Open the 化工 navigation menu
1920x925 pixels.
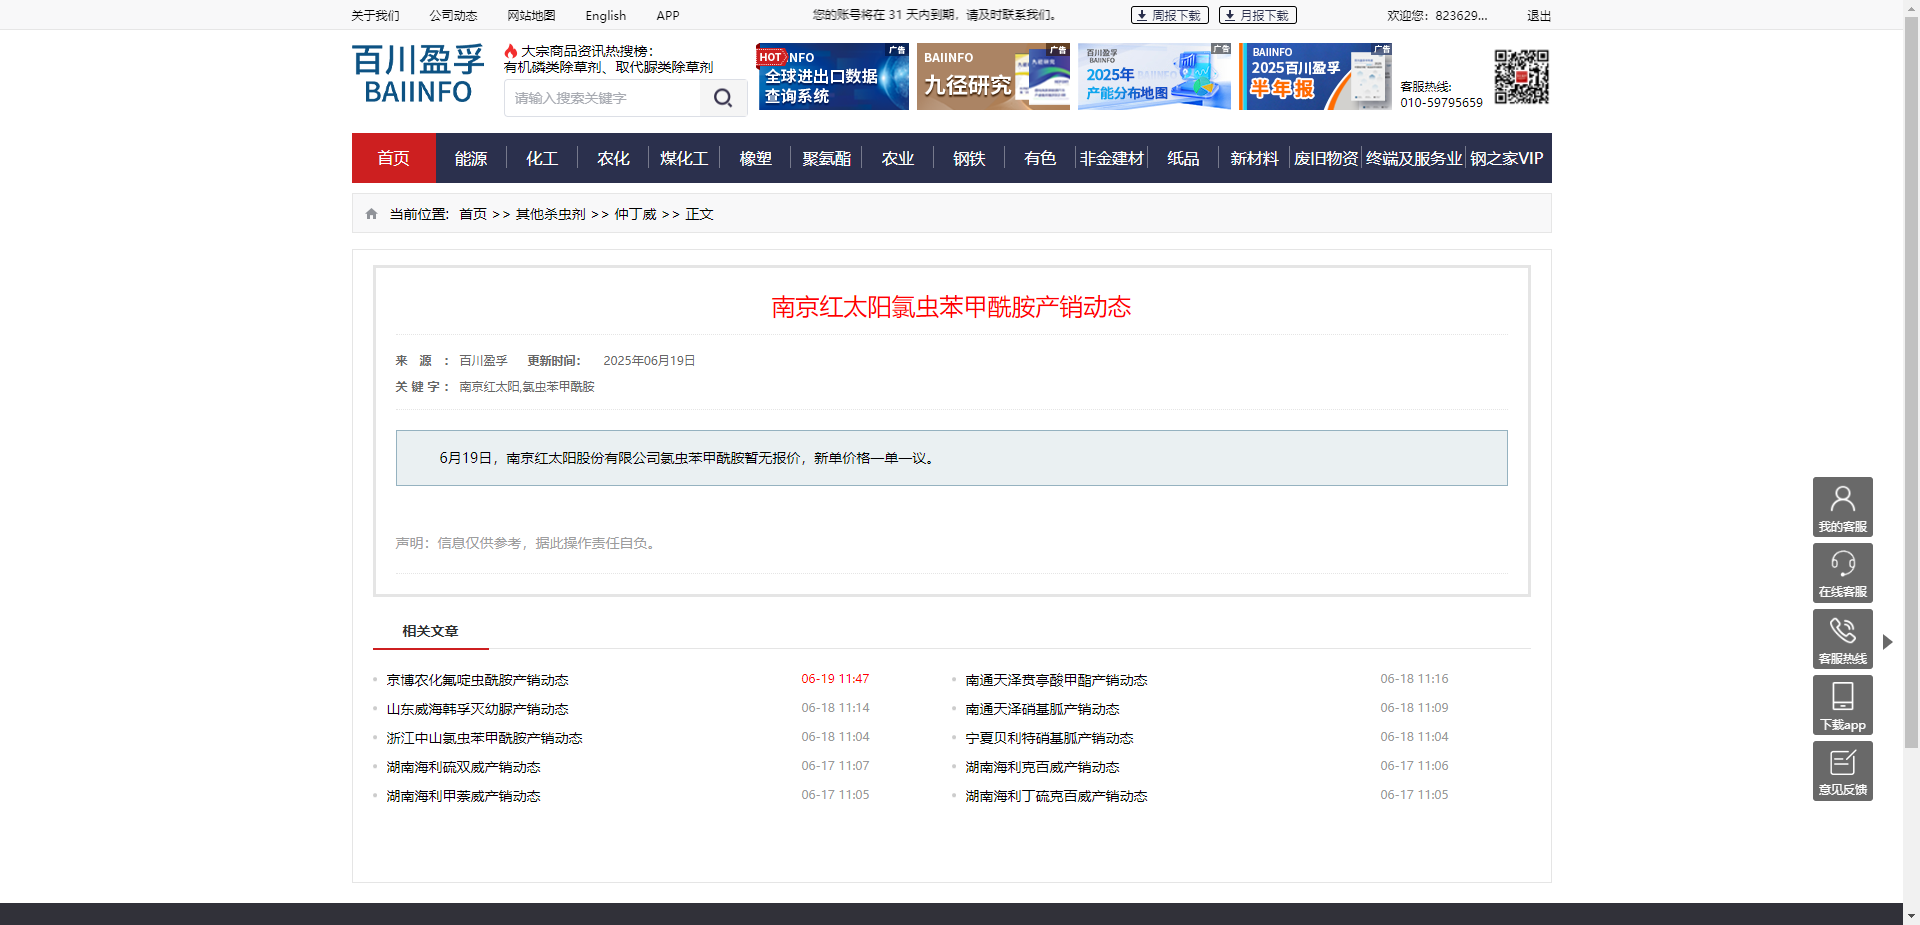[x=542, y=158]
